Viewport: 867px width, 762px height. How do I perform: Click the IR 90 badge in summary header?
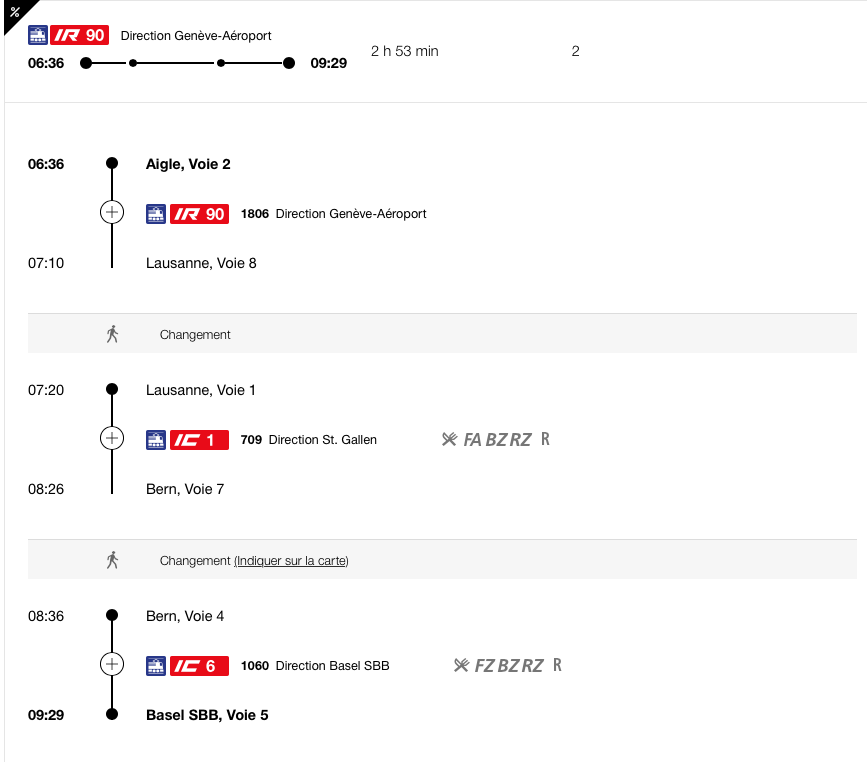[x=80, y=35]
